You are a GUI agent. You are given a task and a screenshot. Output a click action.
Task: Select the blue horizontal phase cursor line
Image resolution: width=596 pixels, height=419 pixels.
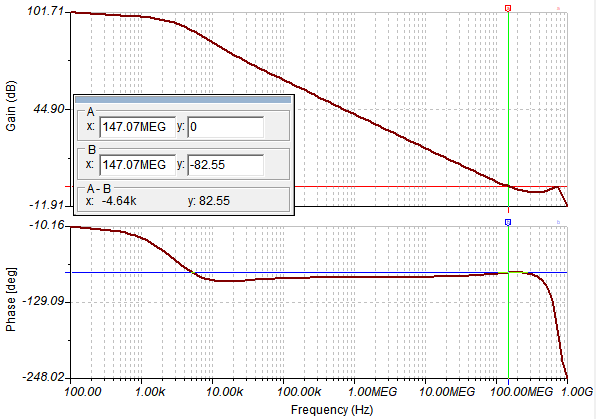tap(319, 273)
